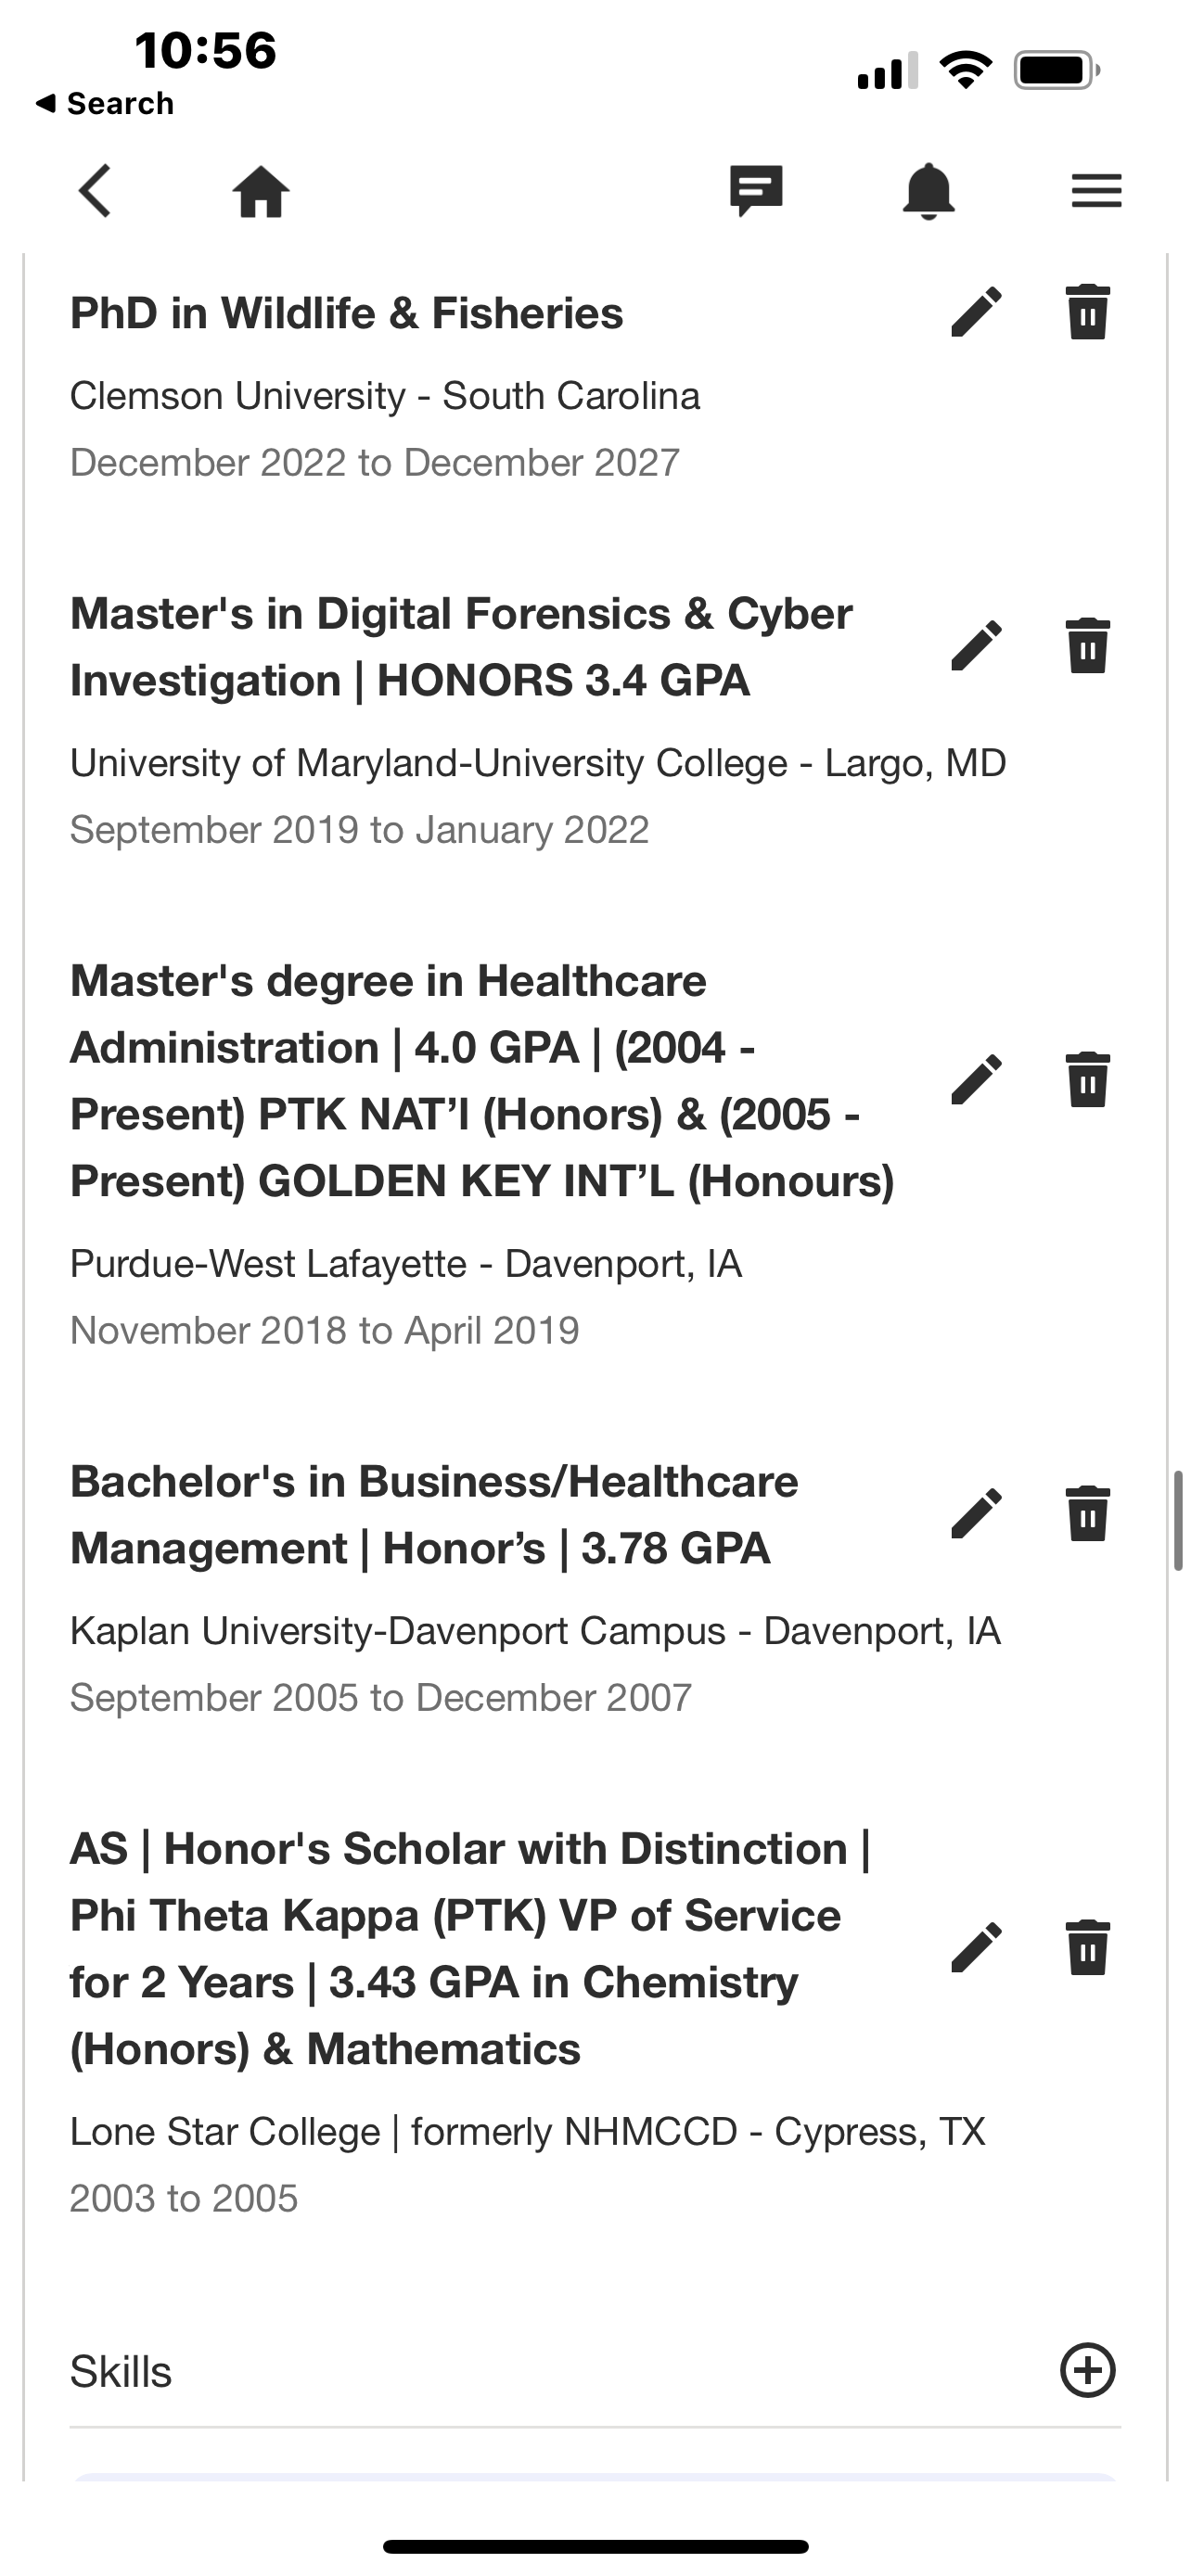Delete the Digital Forensics Master's entry

(1087, 645)
